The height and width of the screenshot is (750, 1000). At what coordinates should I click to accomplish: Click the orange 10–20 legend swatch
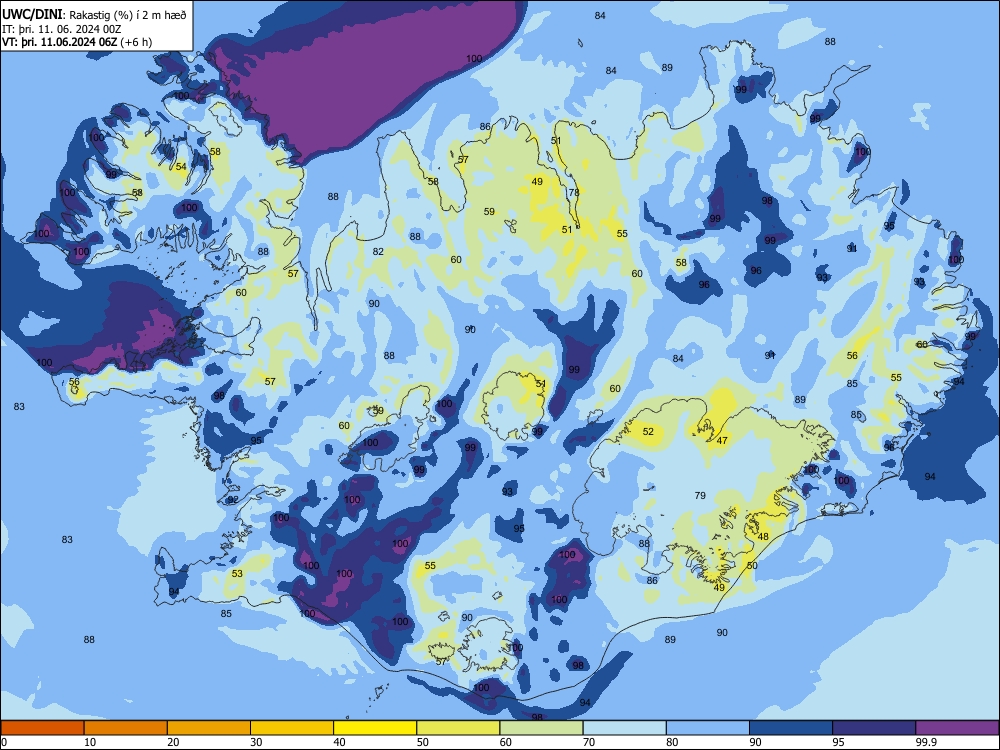(126, 728)
